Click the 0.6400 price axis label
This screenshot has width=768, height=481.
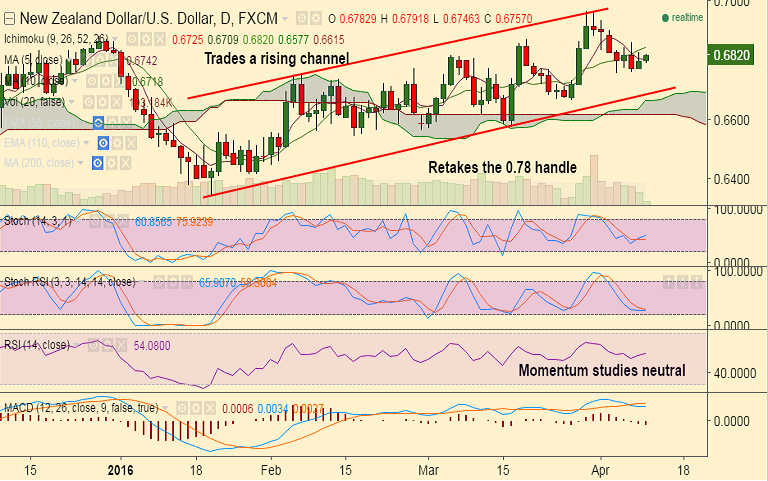pos(731,179)
